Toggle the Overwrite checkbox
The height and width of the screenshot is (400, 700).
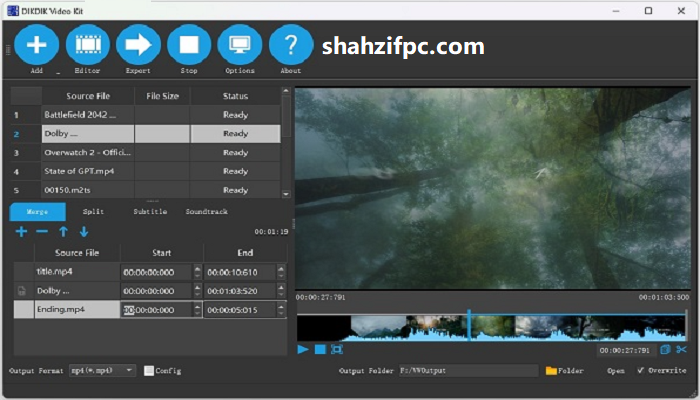point(641,370)
